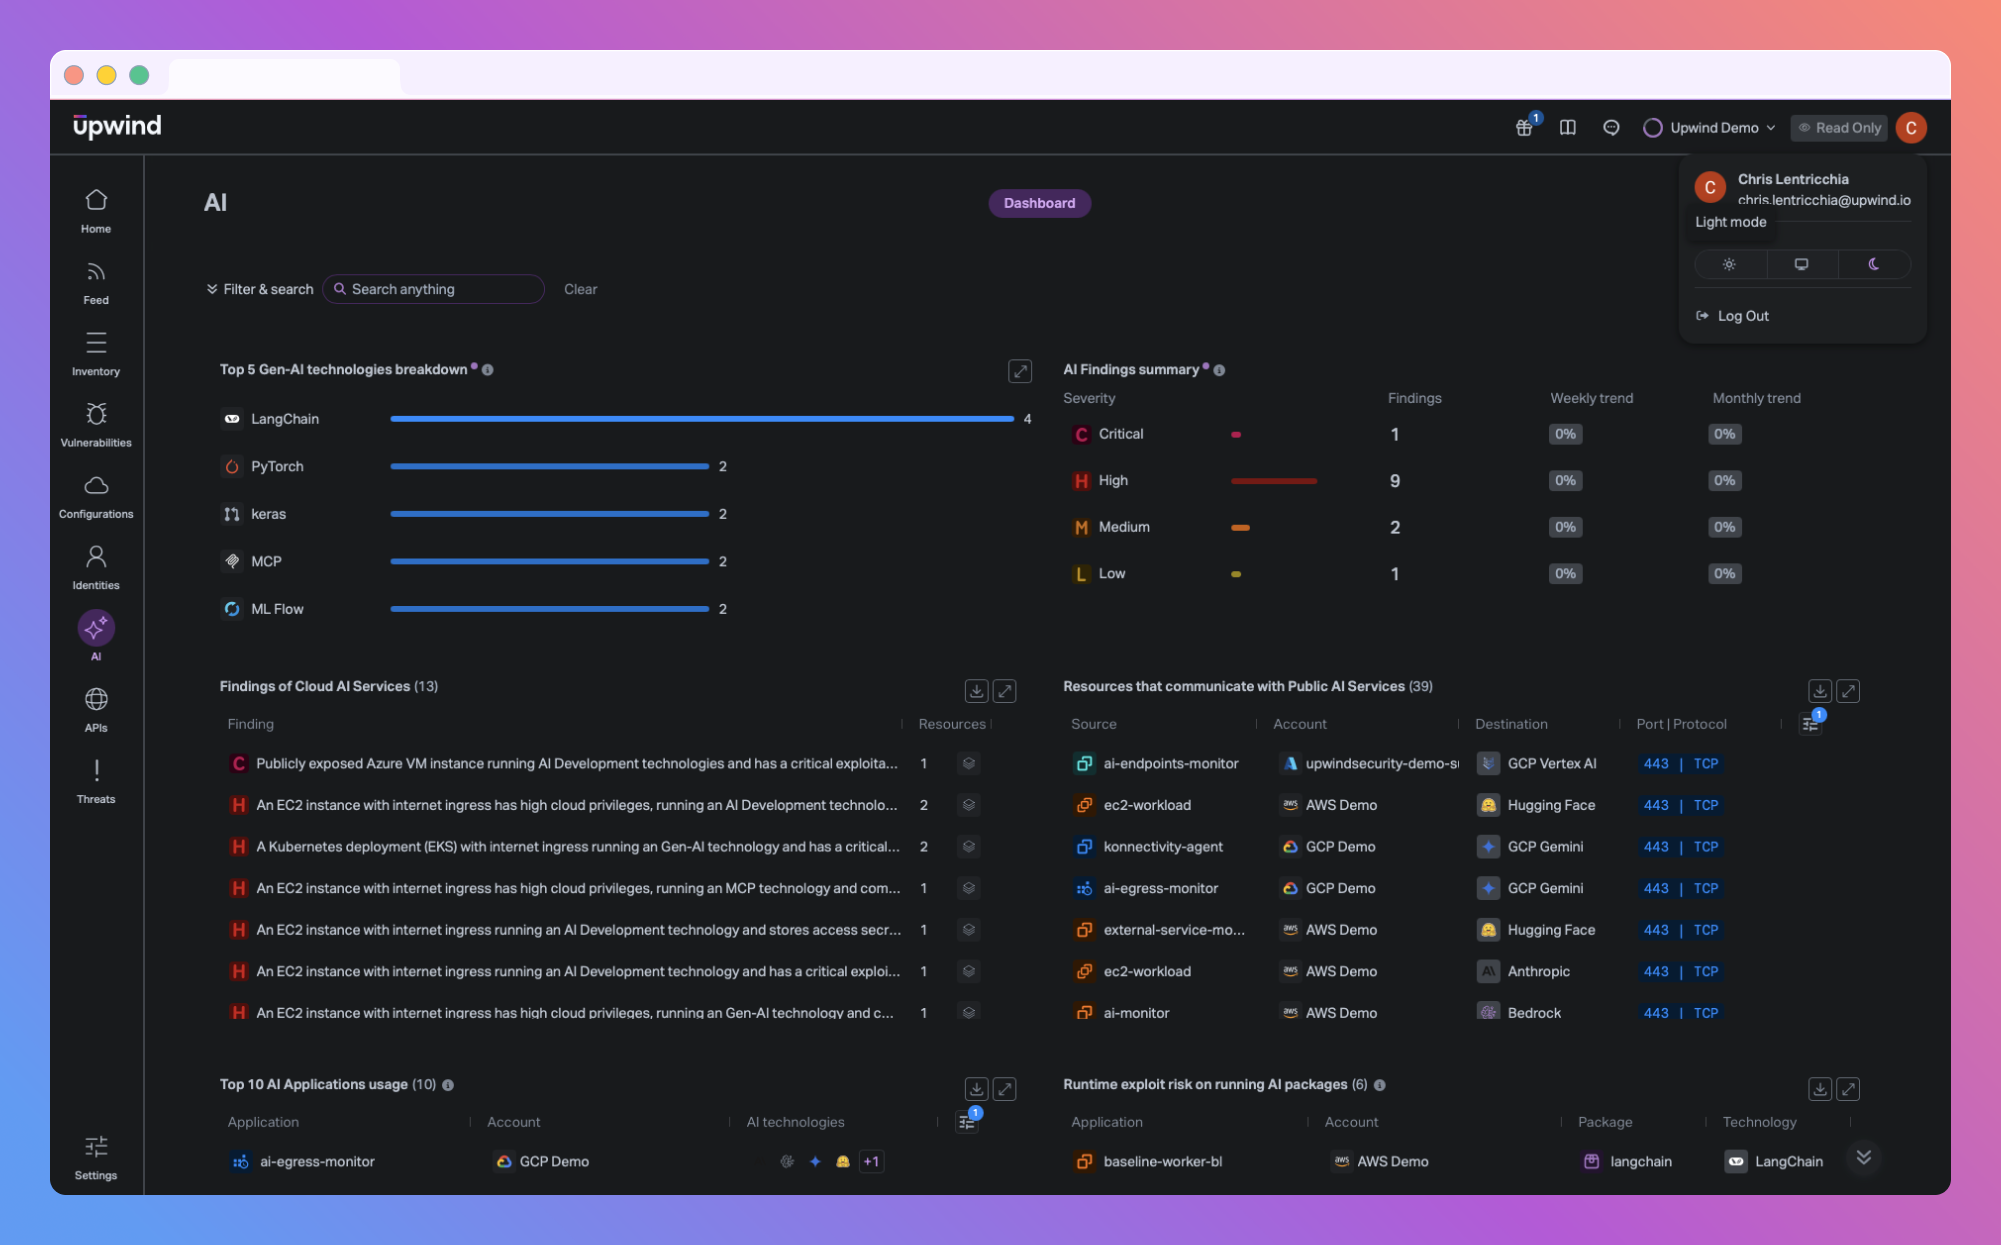Expand the Top 5 Gen-AI technologies widget
Screen dimensions: 2001x1245
coord(1019,371)
